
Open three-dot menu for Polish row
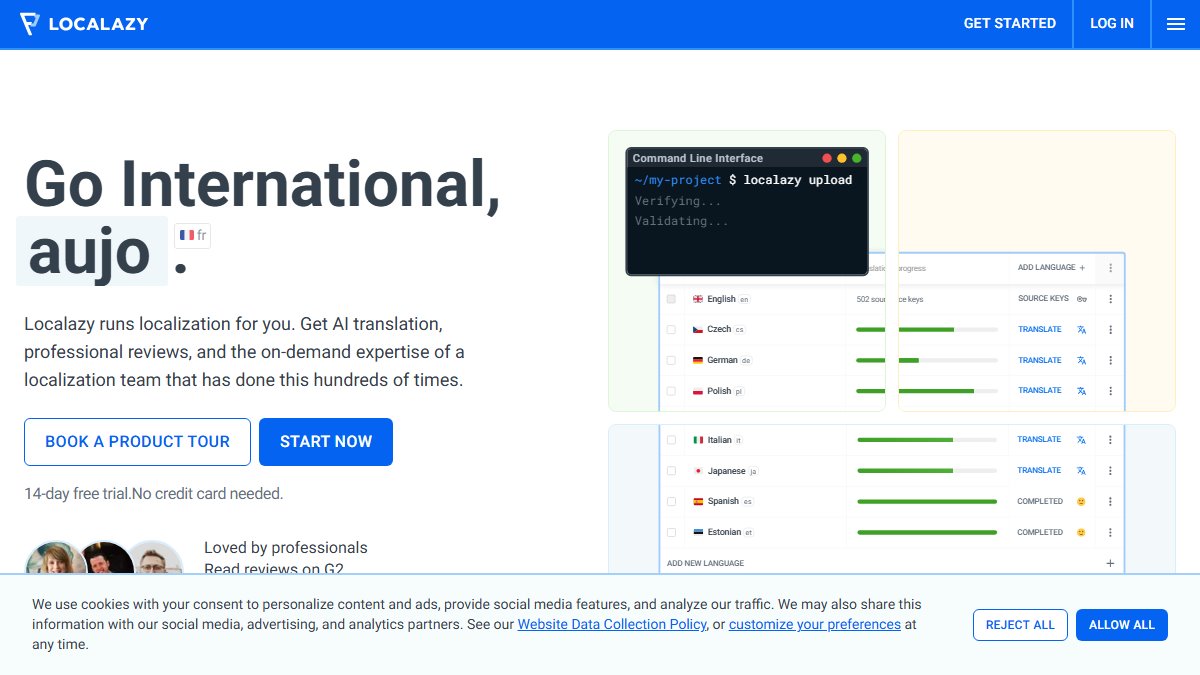pyautogui.click(x=1110, y=391)
